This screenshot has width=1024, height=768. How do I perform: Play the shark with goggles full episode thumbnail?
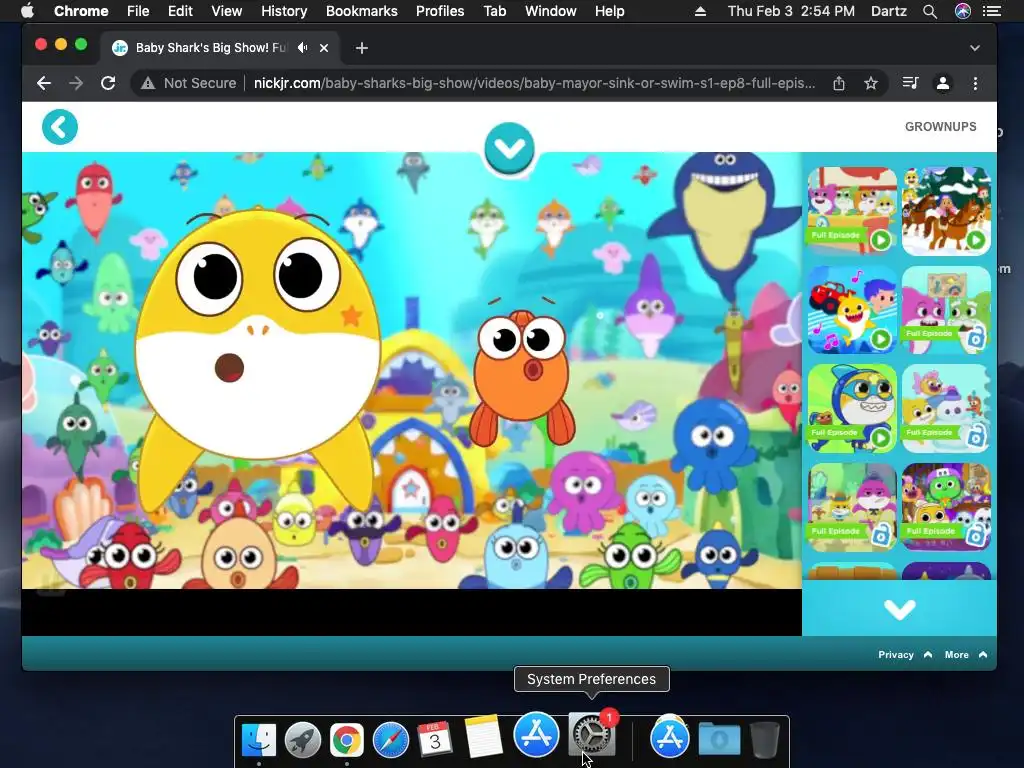(x=852, y=408)
